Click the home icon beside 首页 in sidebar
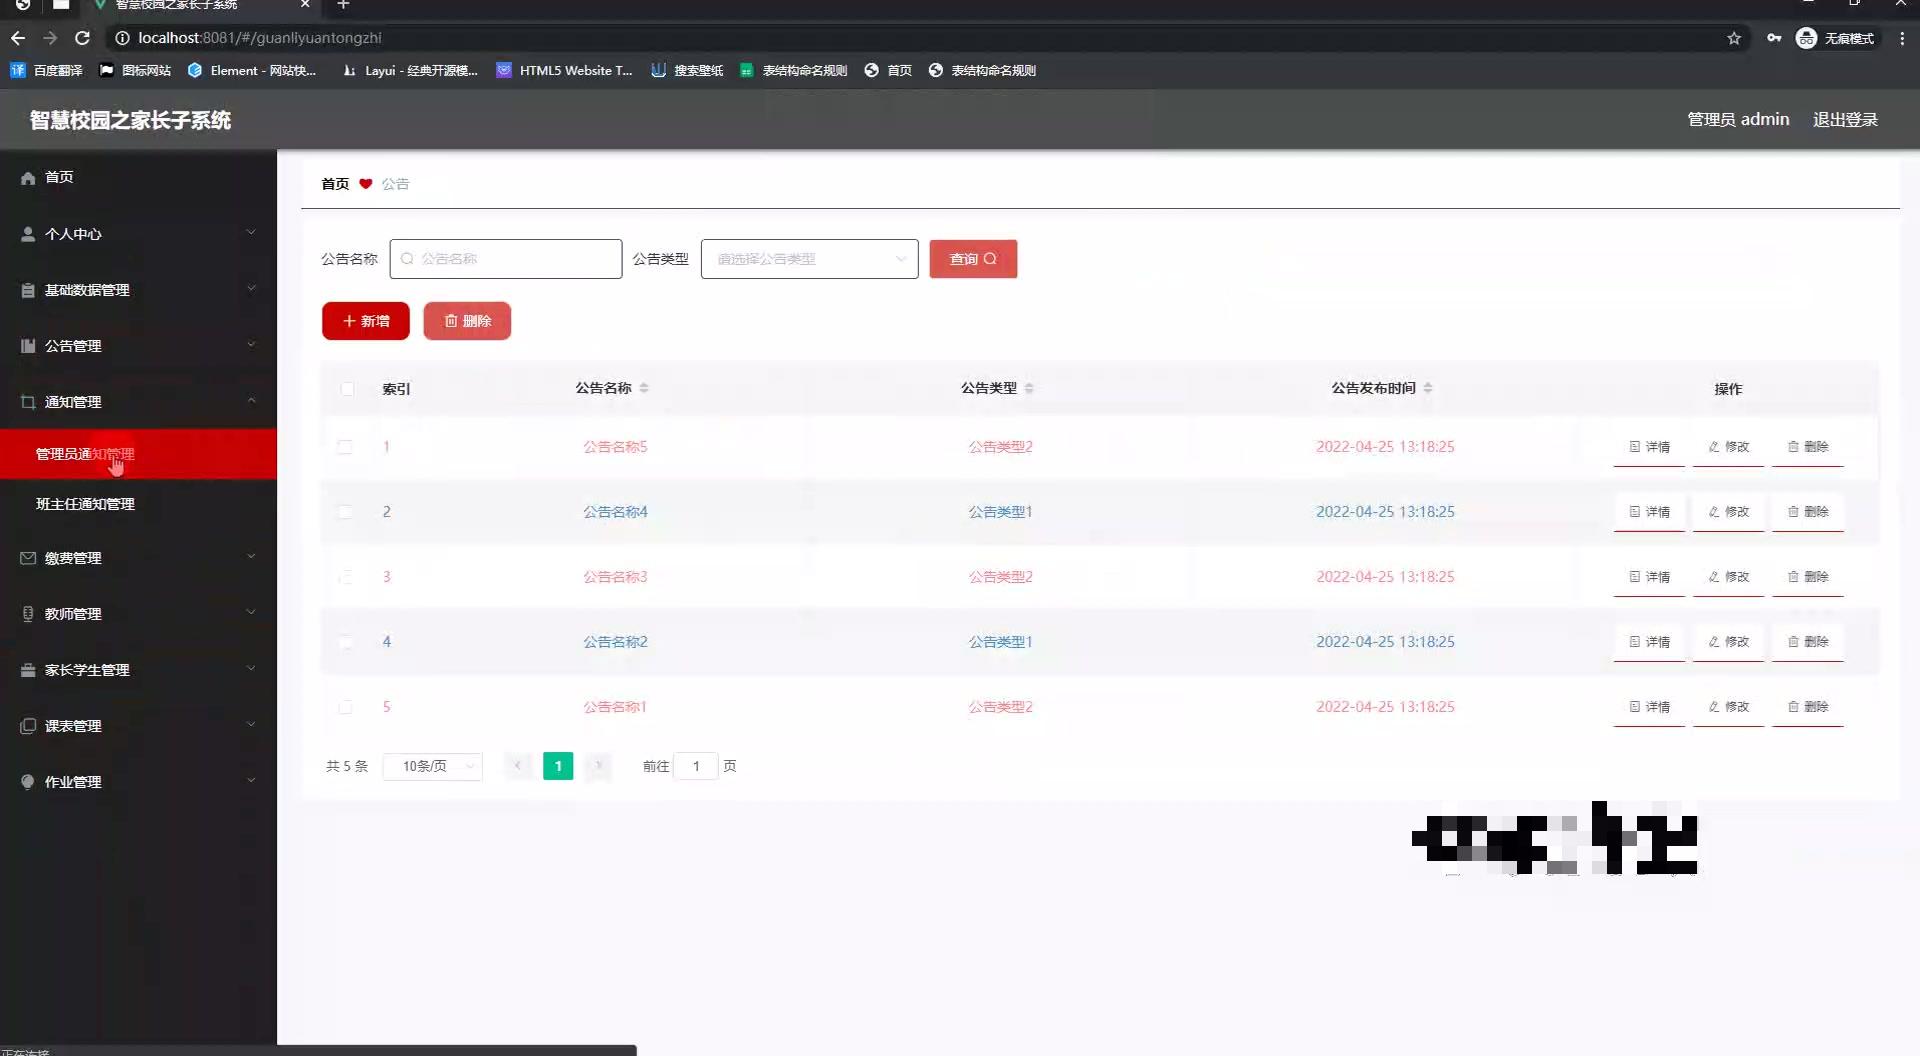The height and width of the screenshot is (1056, 1920). (x=28, y=178)
